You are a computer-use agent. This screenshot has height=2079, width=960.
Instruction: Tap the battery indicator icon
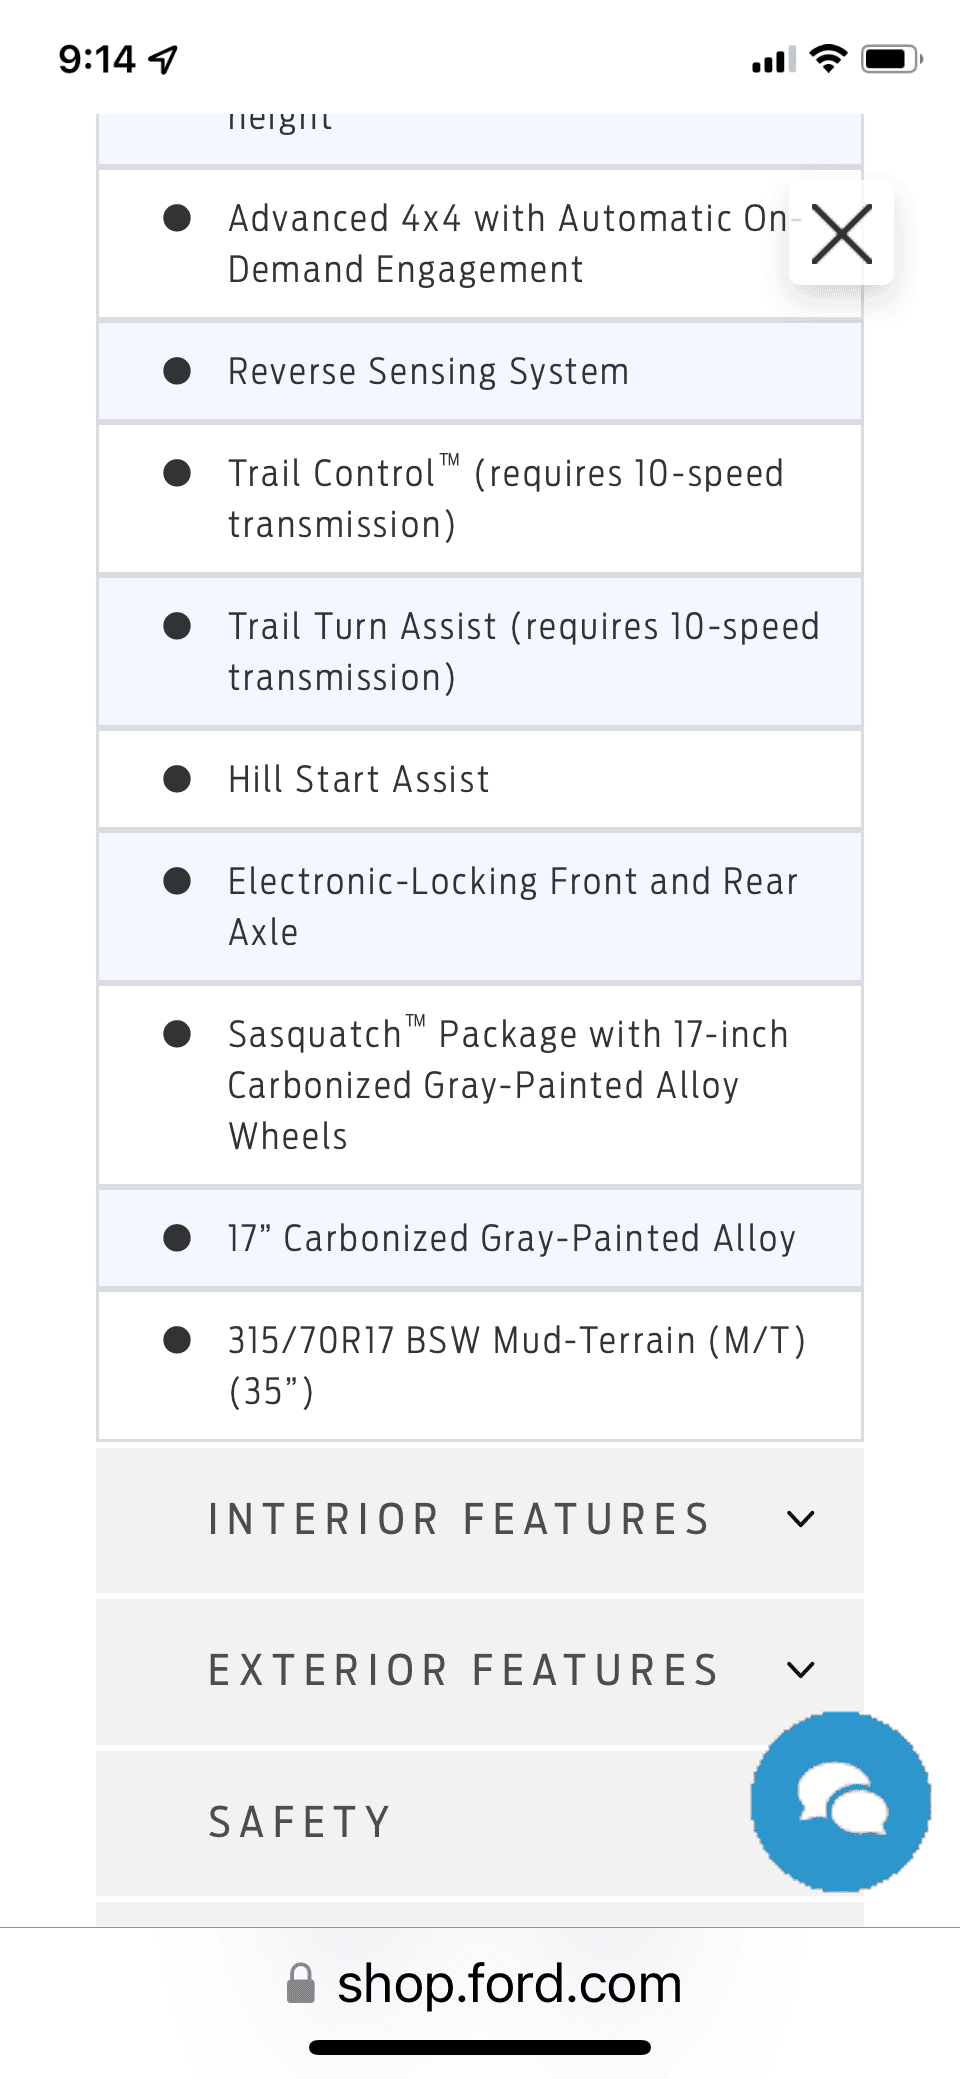892,59
